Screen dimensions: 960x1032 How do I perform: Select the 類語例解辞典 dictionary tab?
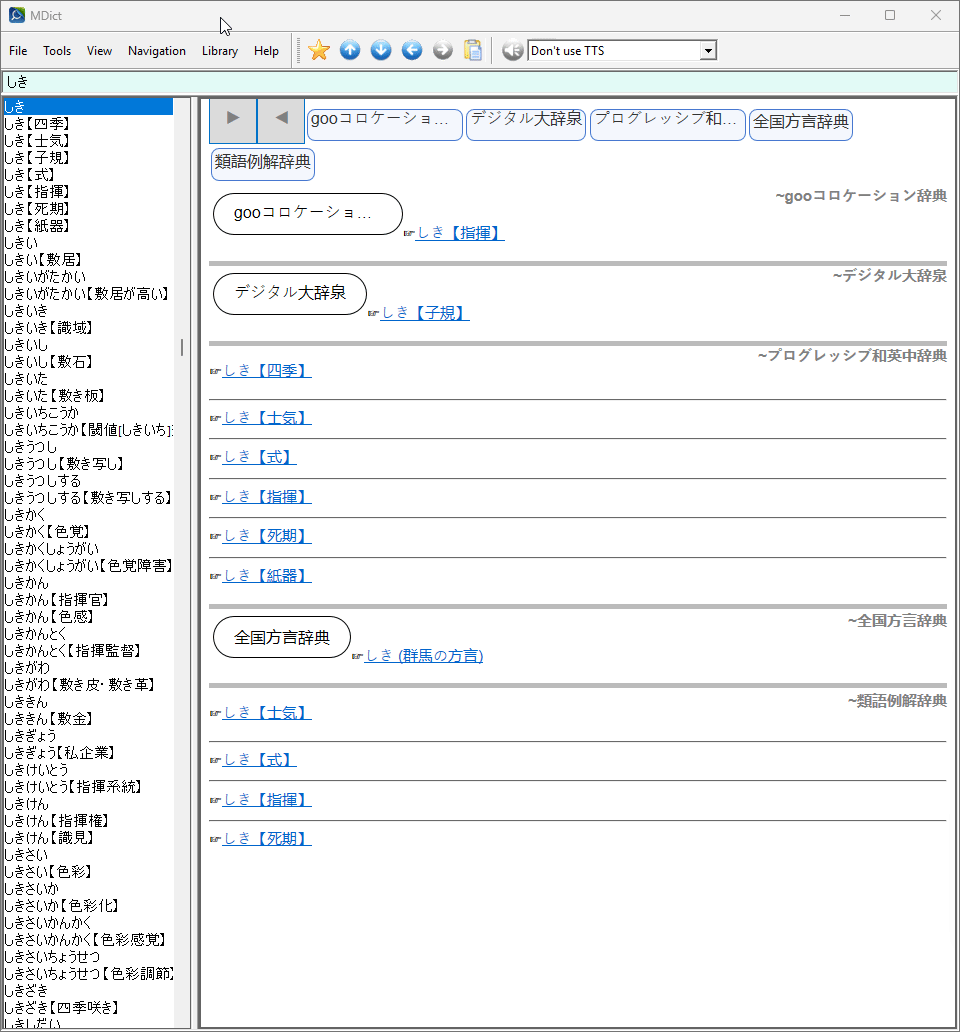tap(263, 164)
